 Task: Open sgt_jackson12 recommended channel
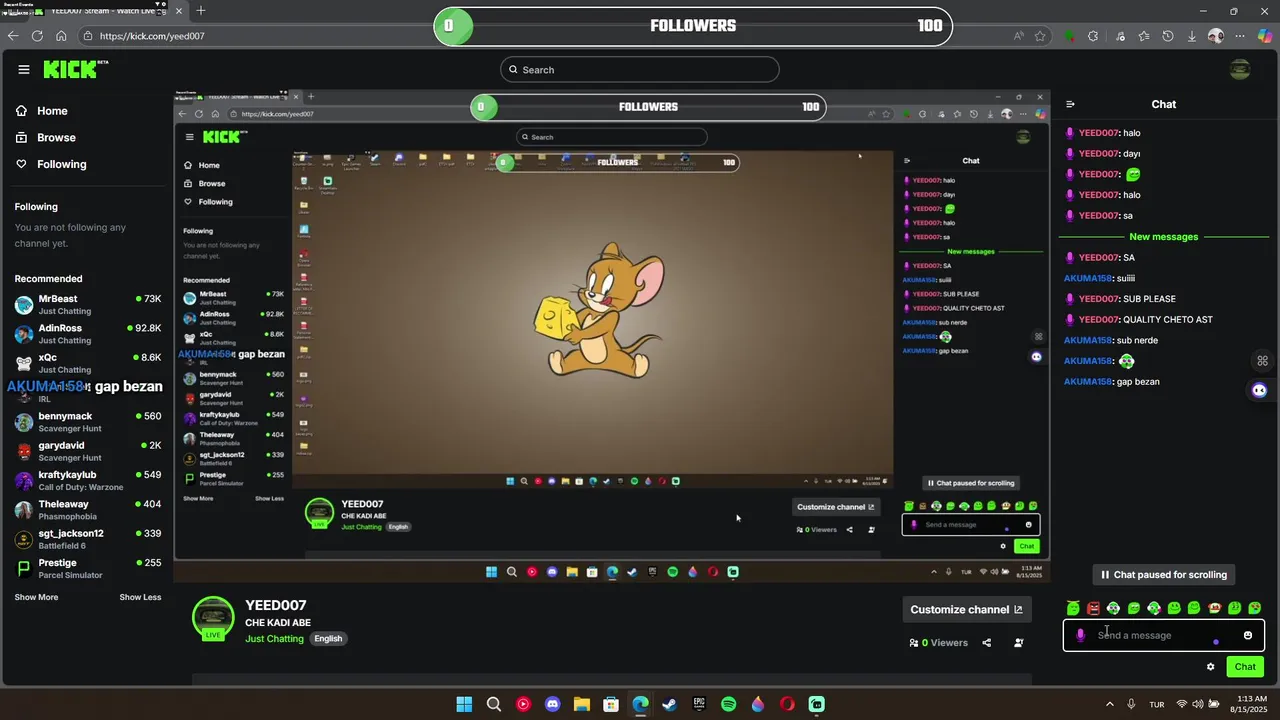coord(88,539)
